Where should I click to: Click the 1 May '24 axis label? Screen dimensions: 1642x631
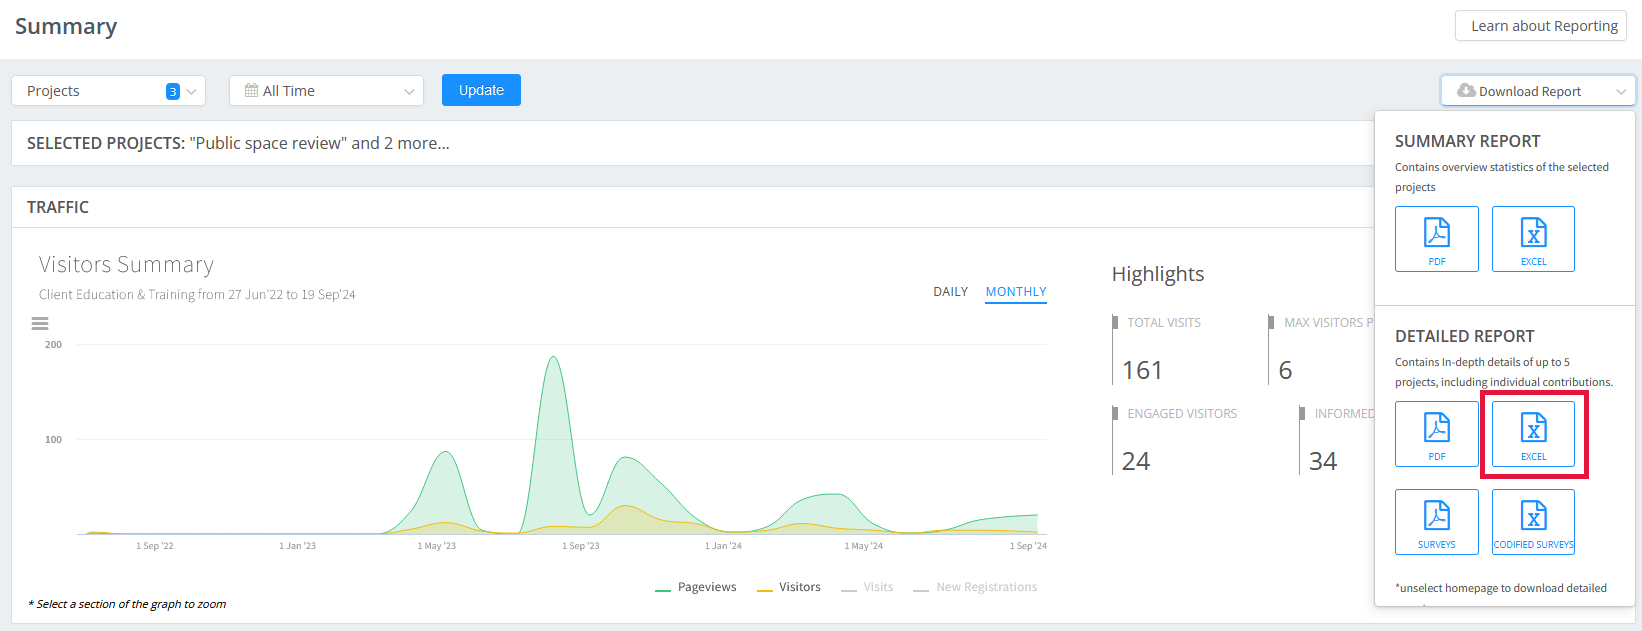tap(864, 546)
